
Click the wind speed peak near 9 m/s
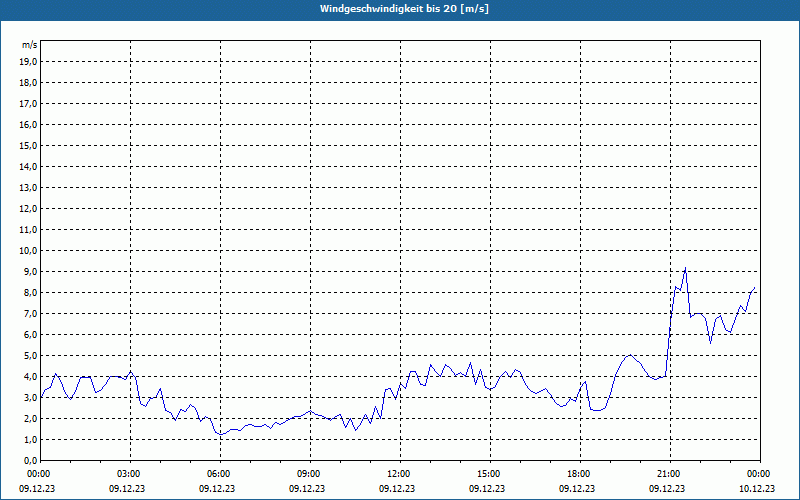pos(685,268)
